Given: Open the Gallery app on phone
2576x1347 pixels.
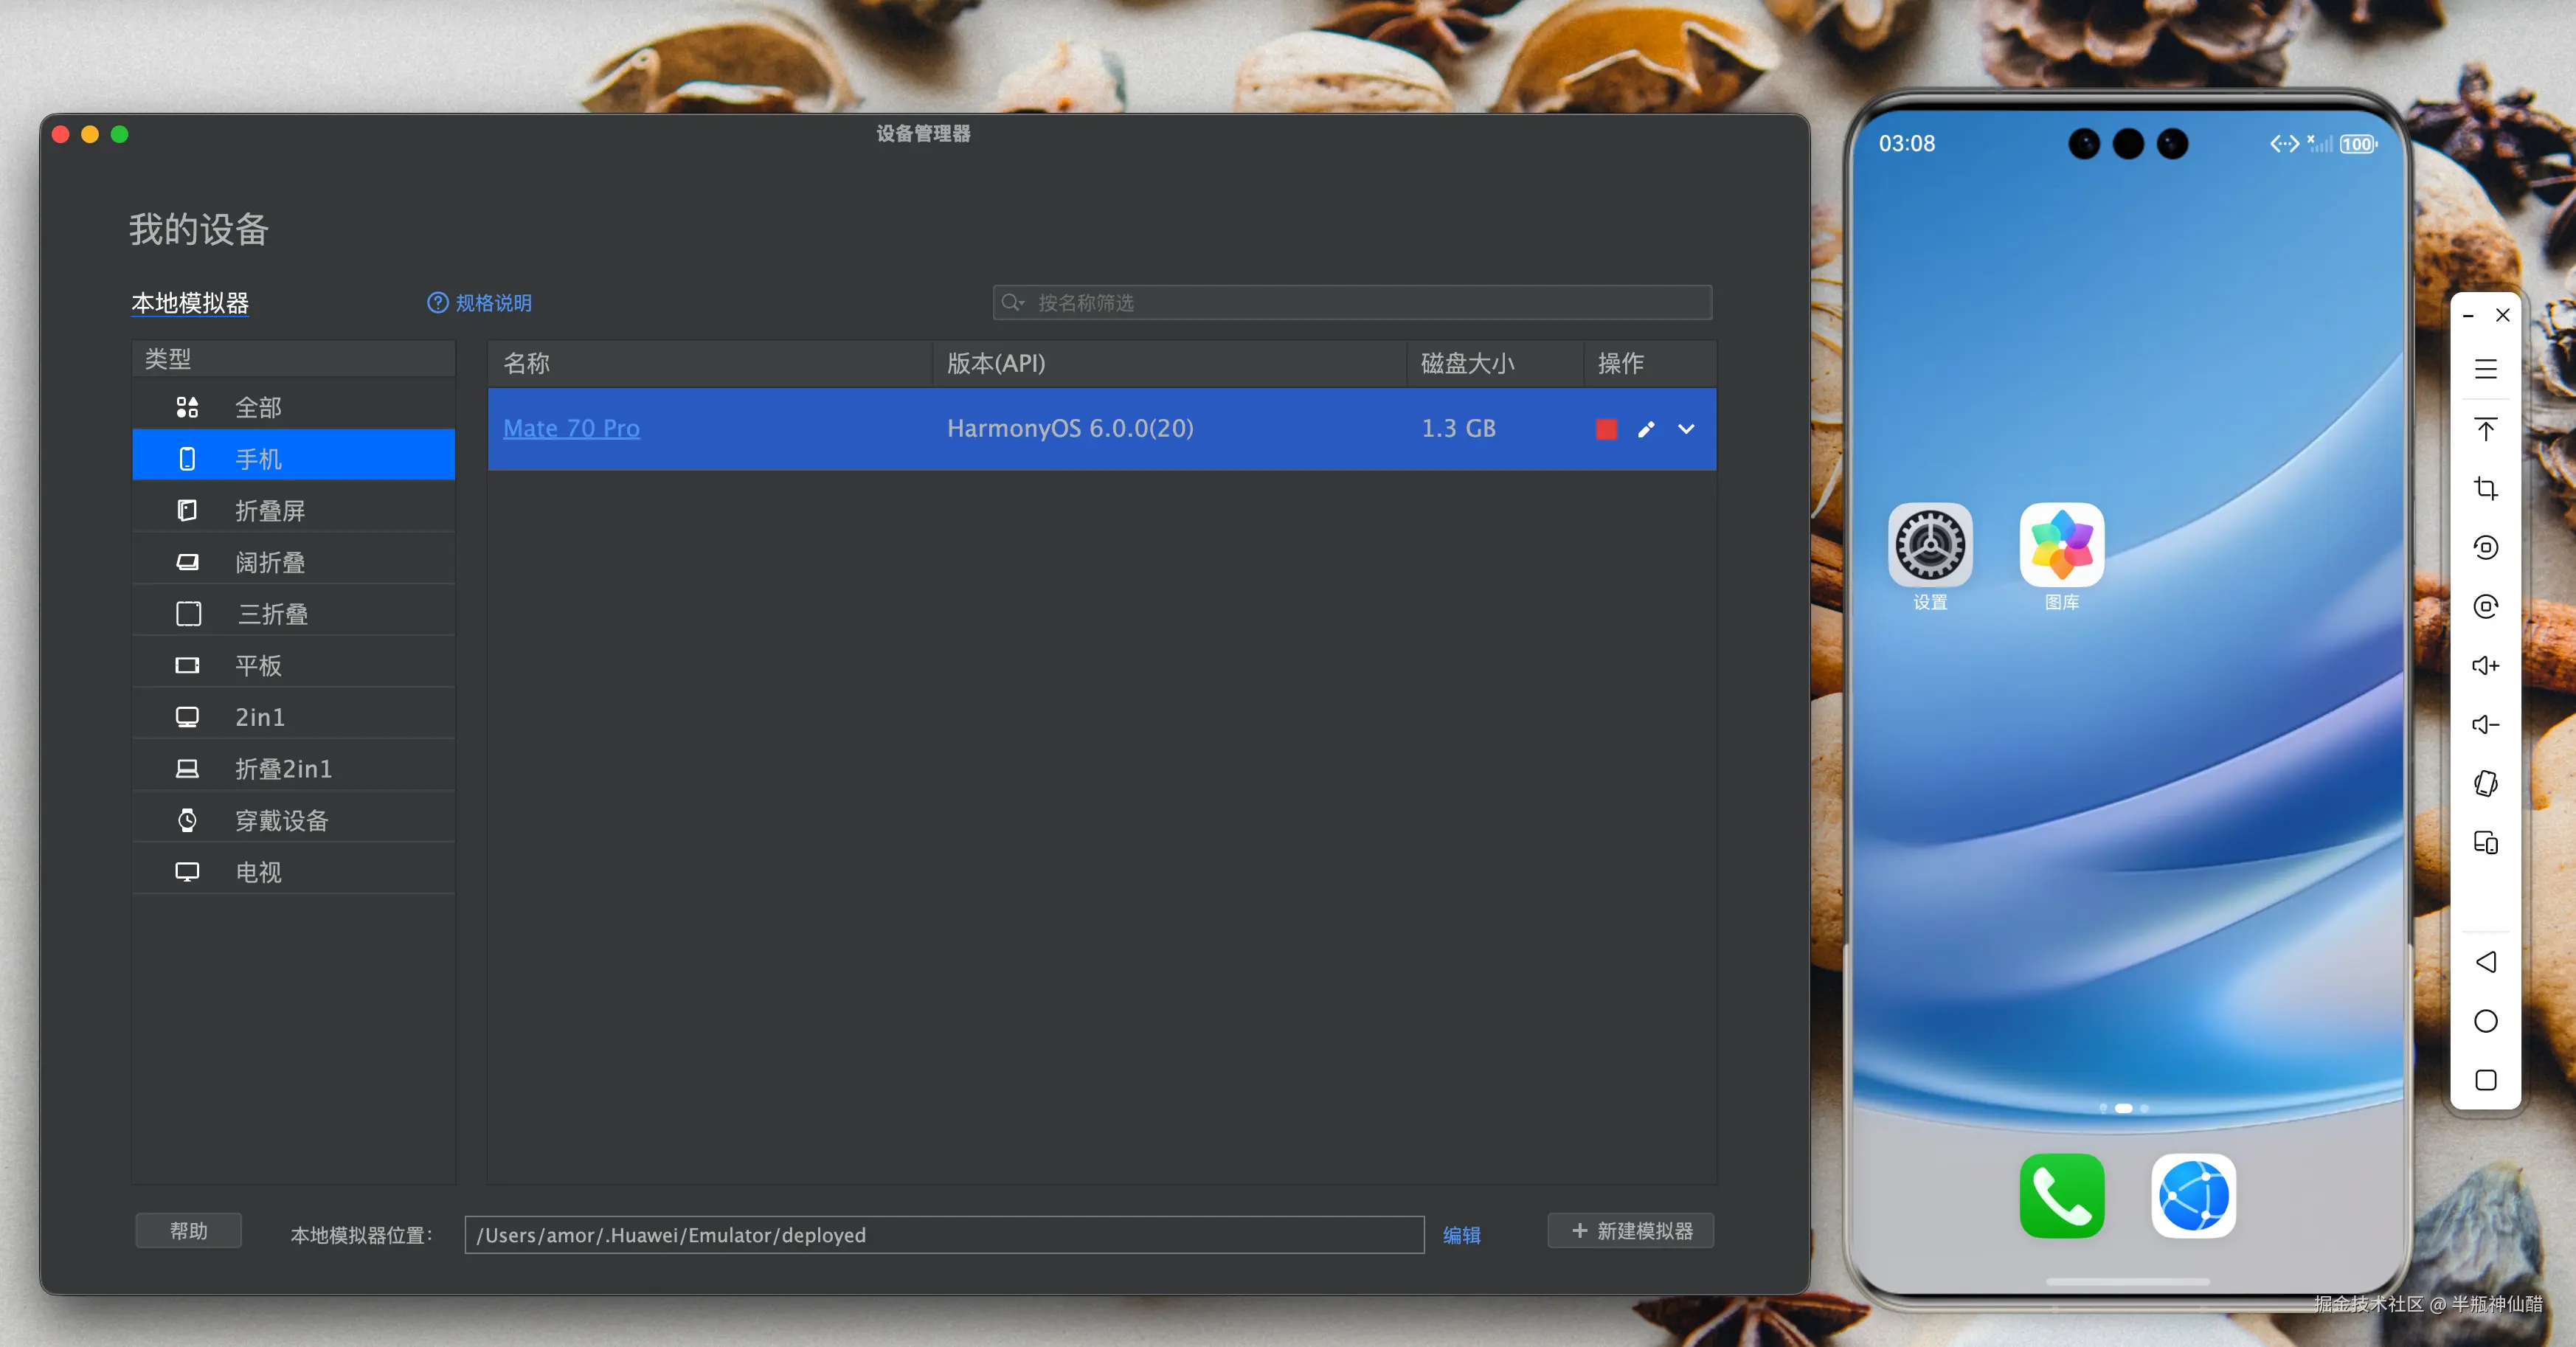Looking at the screenshot, I should click(x=2061, y=546).
